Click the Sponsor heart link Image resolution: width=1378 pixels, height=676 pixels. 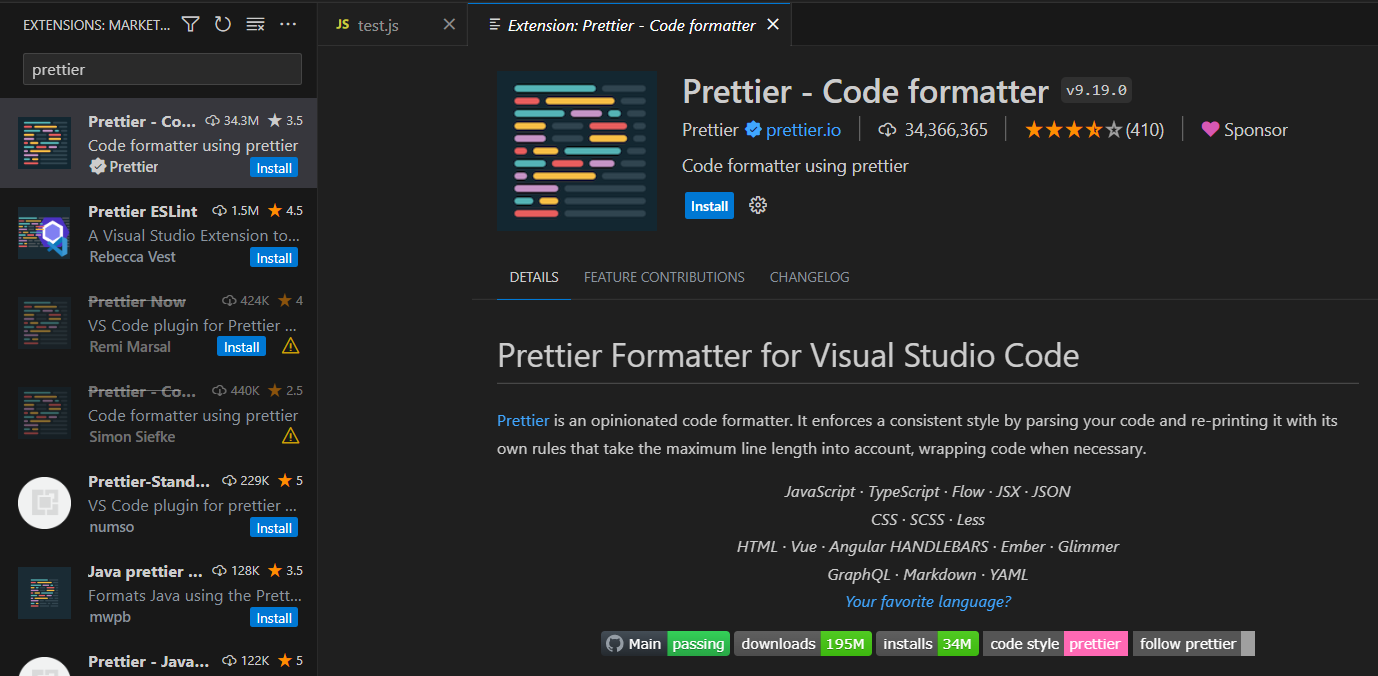(1244, 130)
